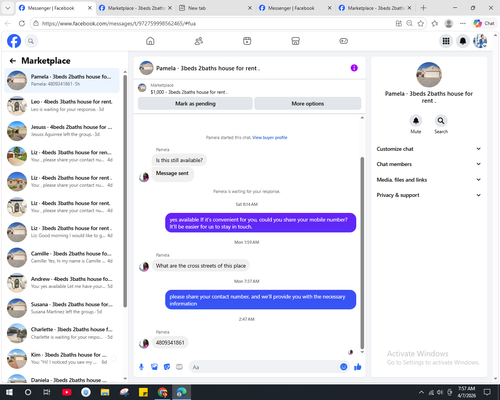Switch to the New tab browser tab
This screenshot has width=500, height=400.
pyautogui.click(x=215, y=8)
